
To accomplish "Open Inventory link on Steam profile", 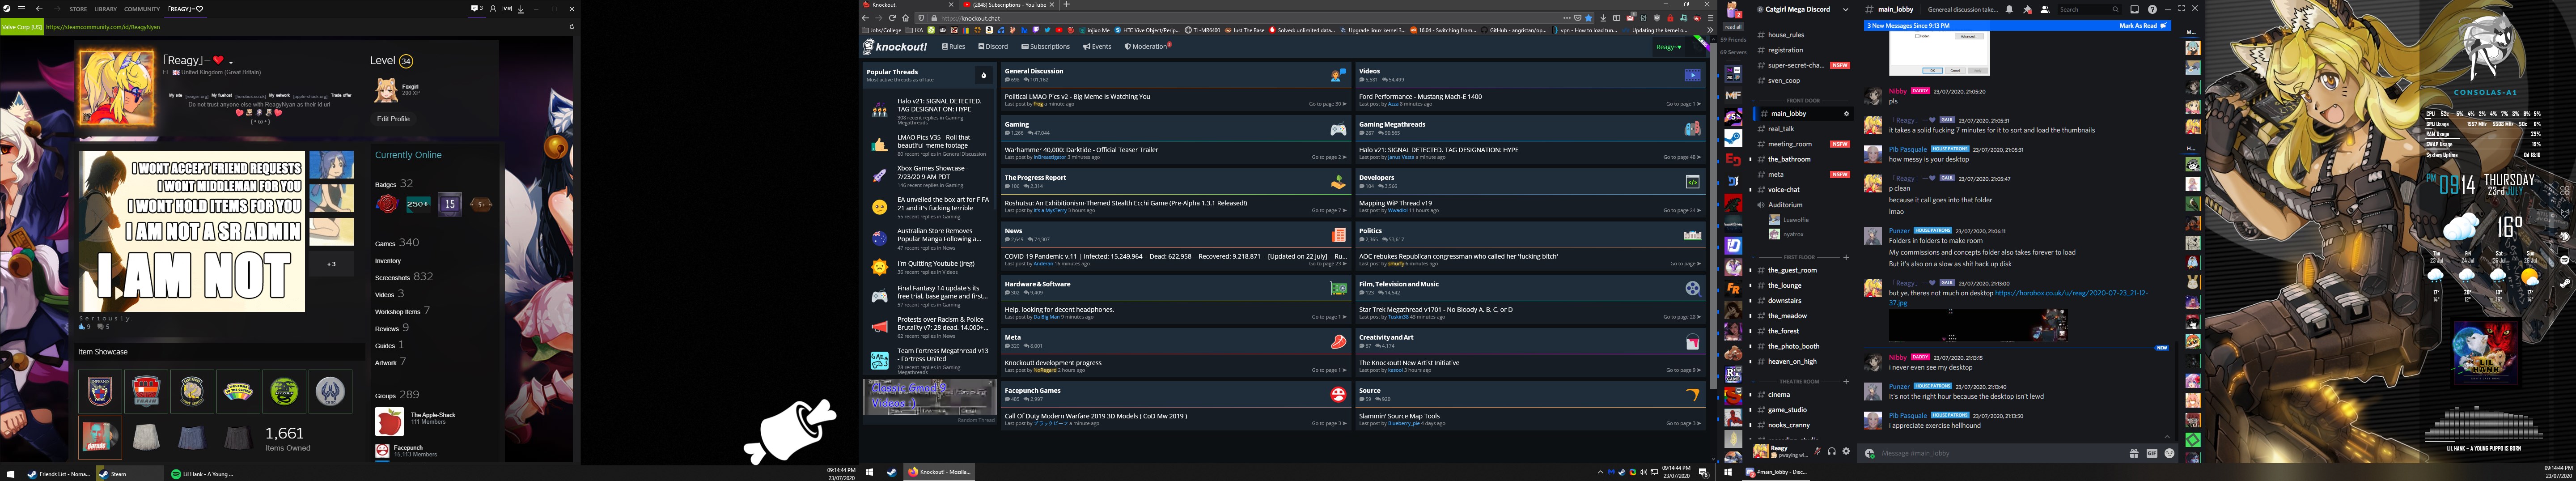I will (x=388, y=261).
